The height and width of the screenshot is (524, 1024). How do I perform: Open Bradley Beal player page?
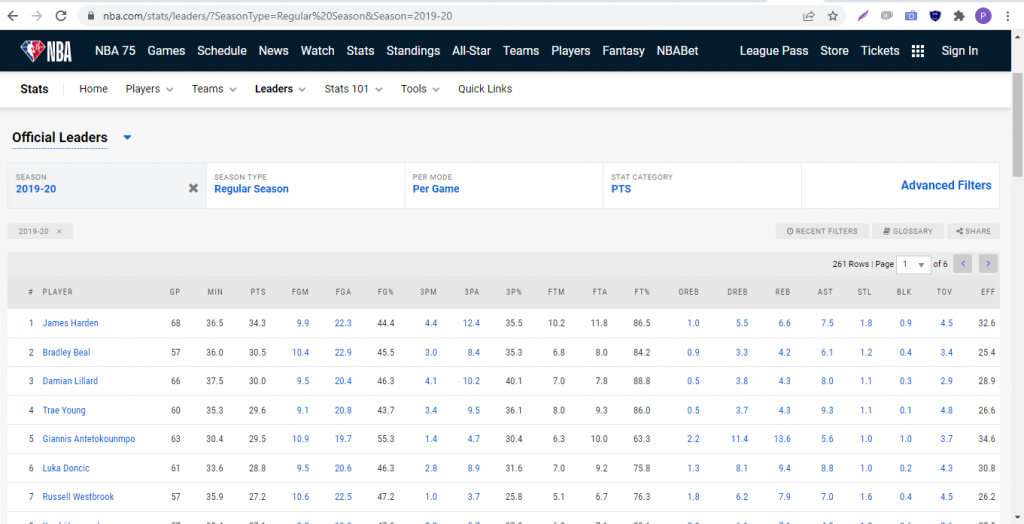pos(67,352)
